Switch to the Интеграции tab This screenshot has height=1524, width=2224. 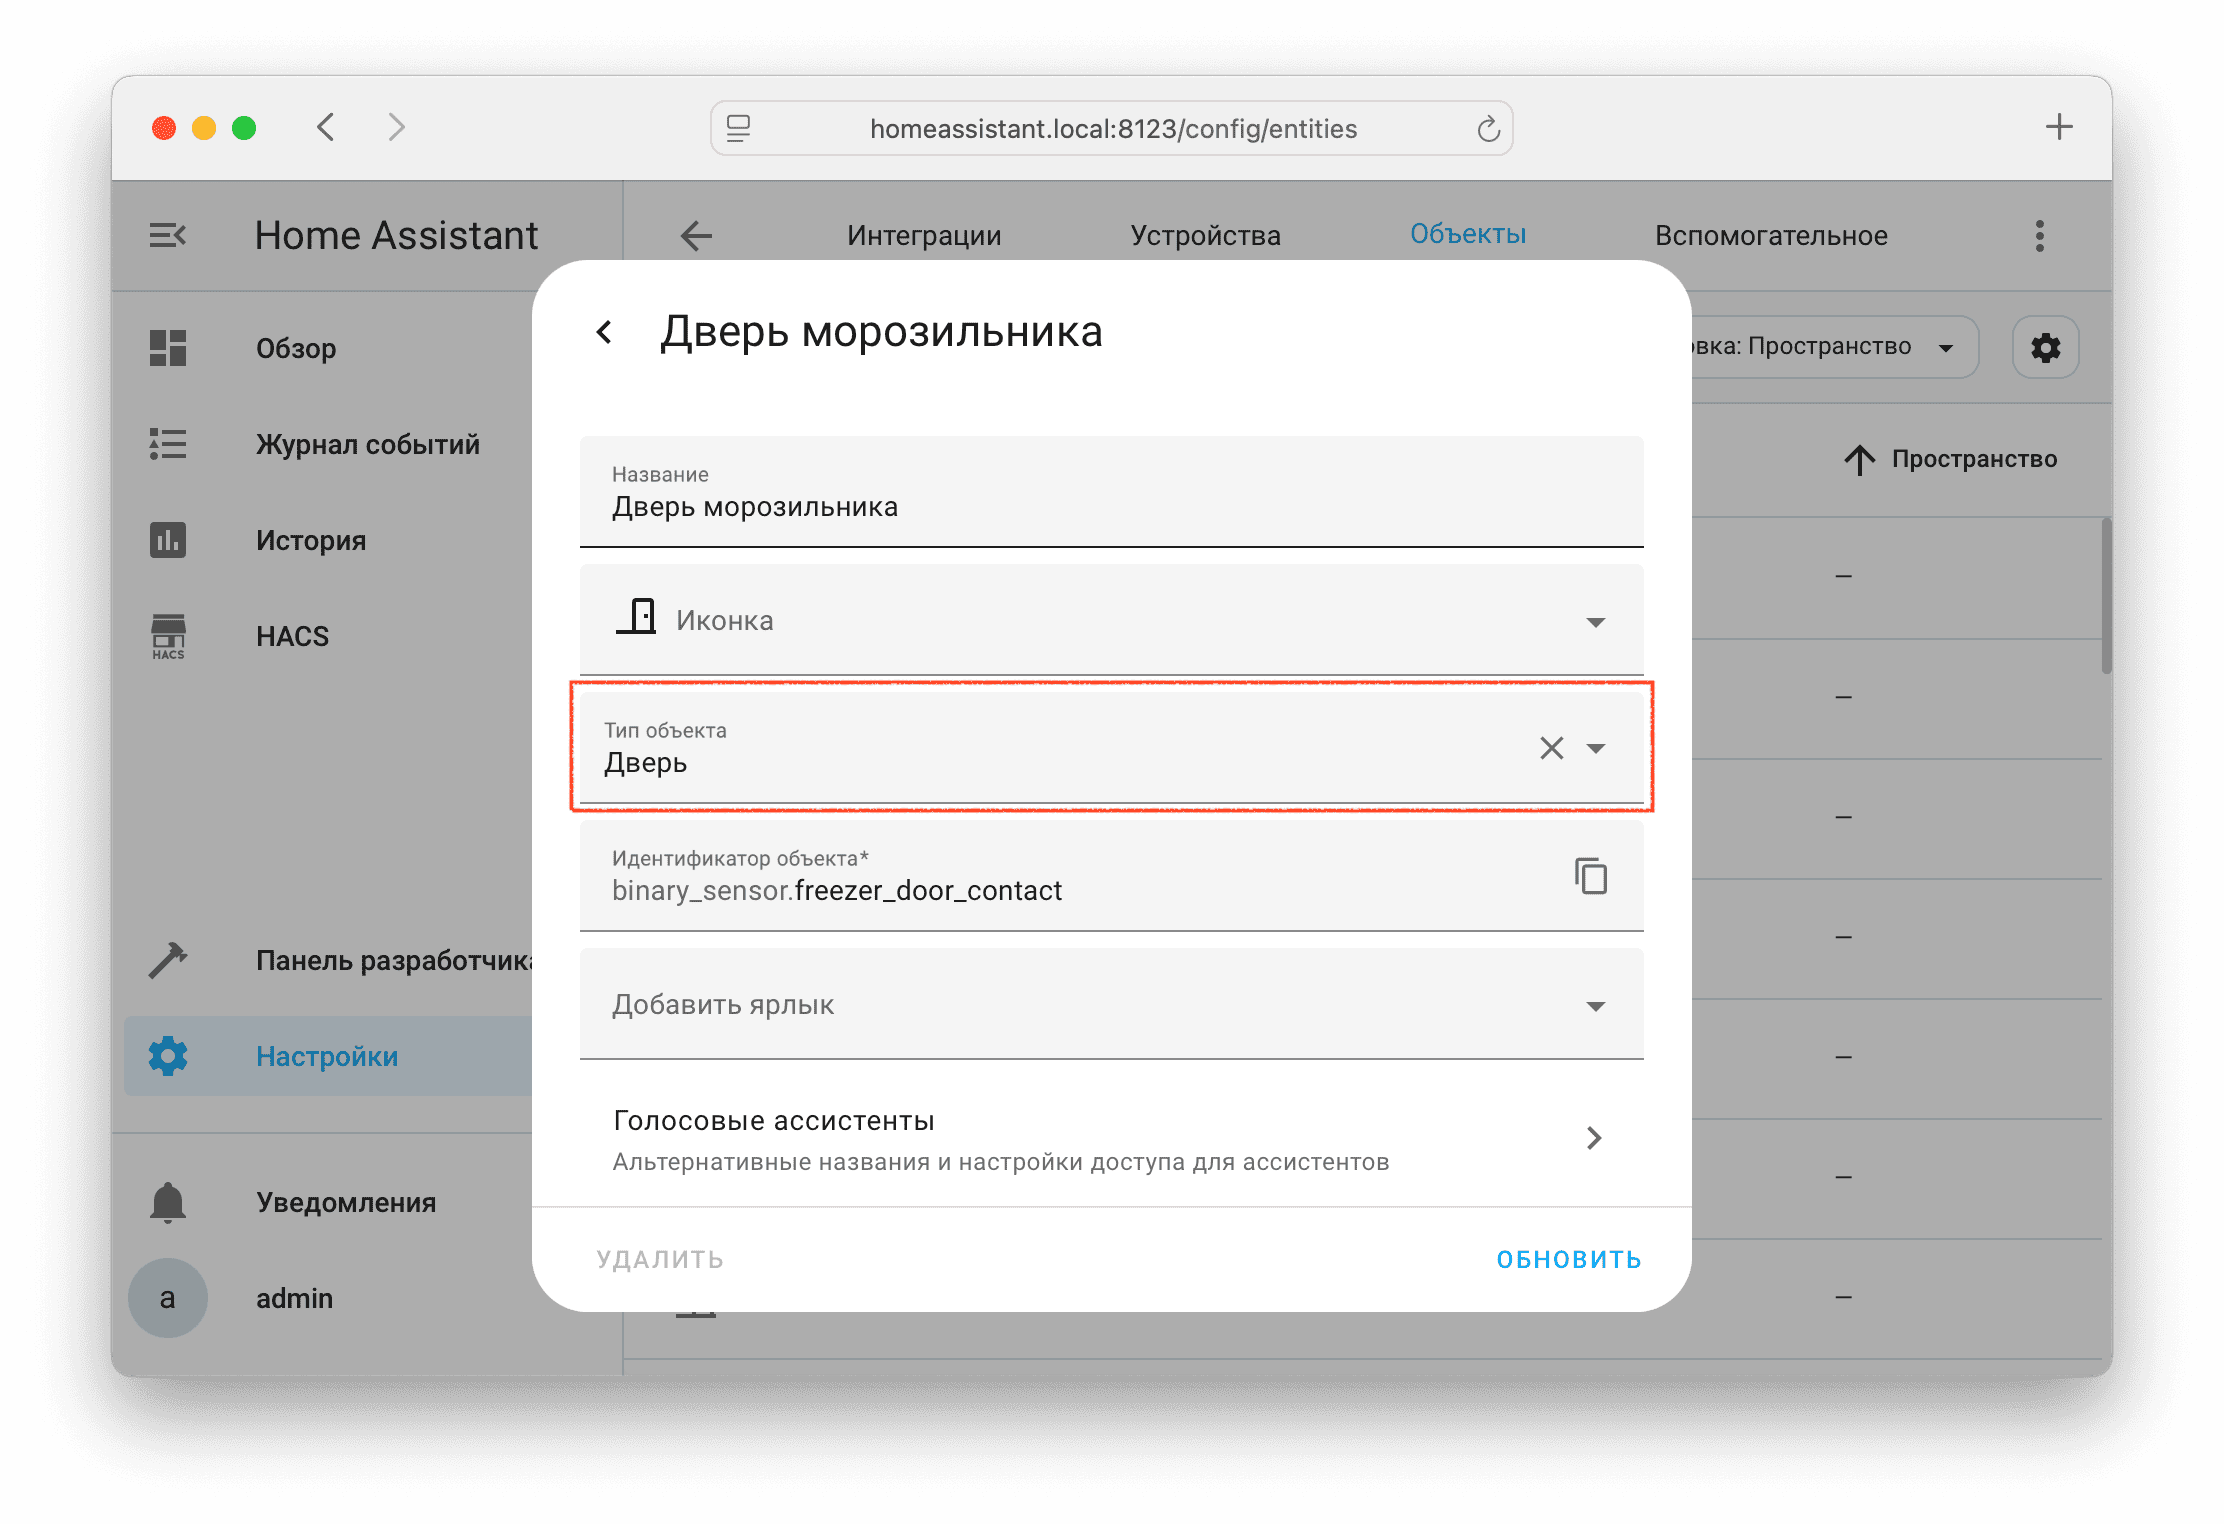923,236
